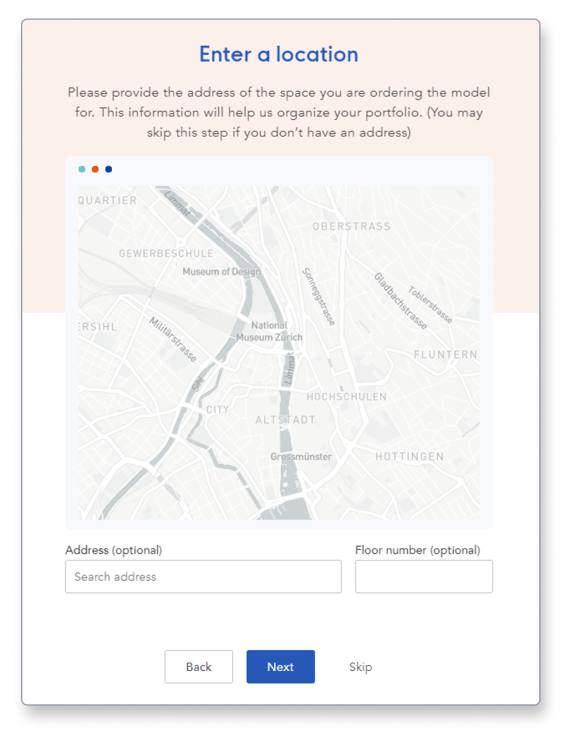Click the GEWERBESCHULE district label

(166, 253)
